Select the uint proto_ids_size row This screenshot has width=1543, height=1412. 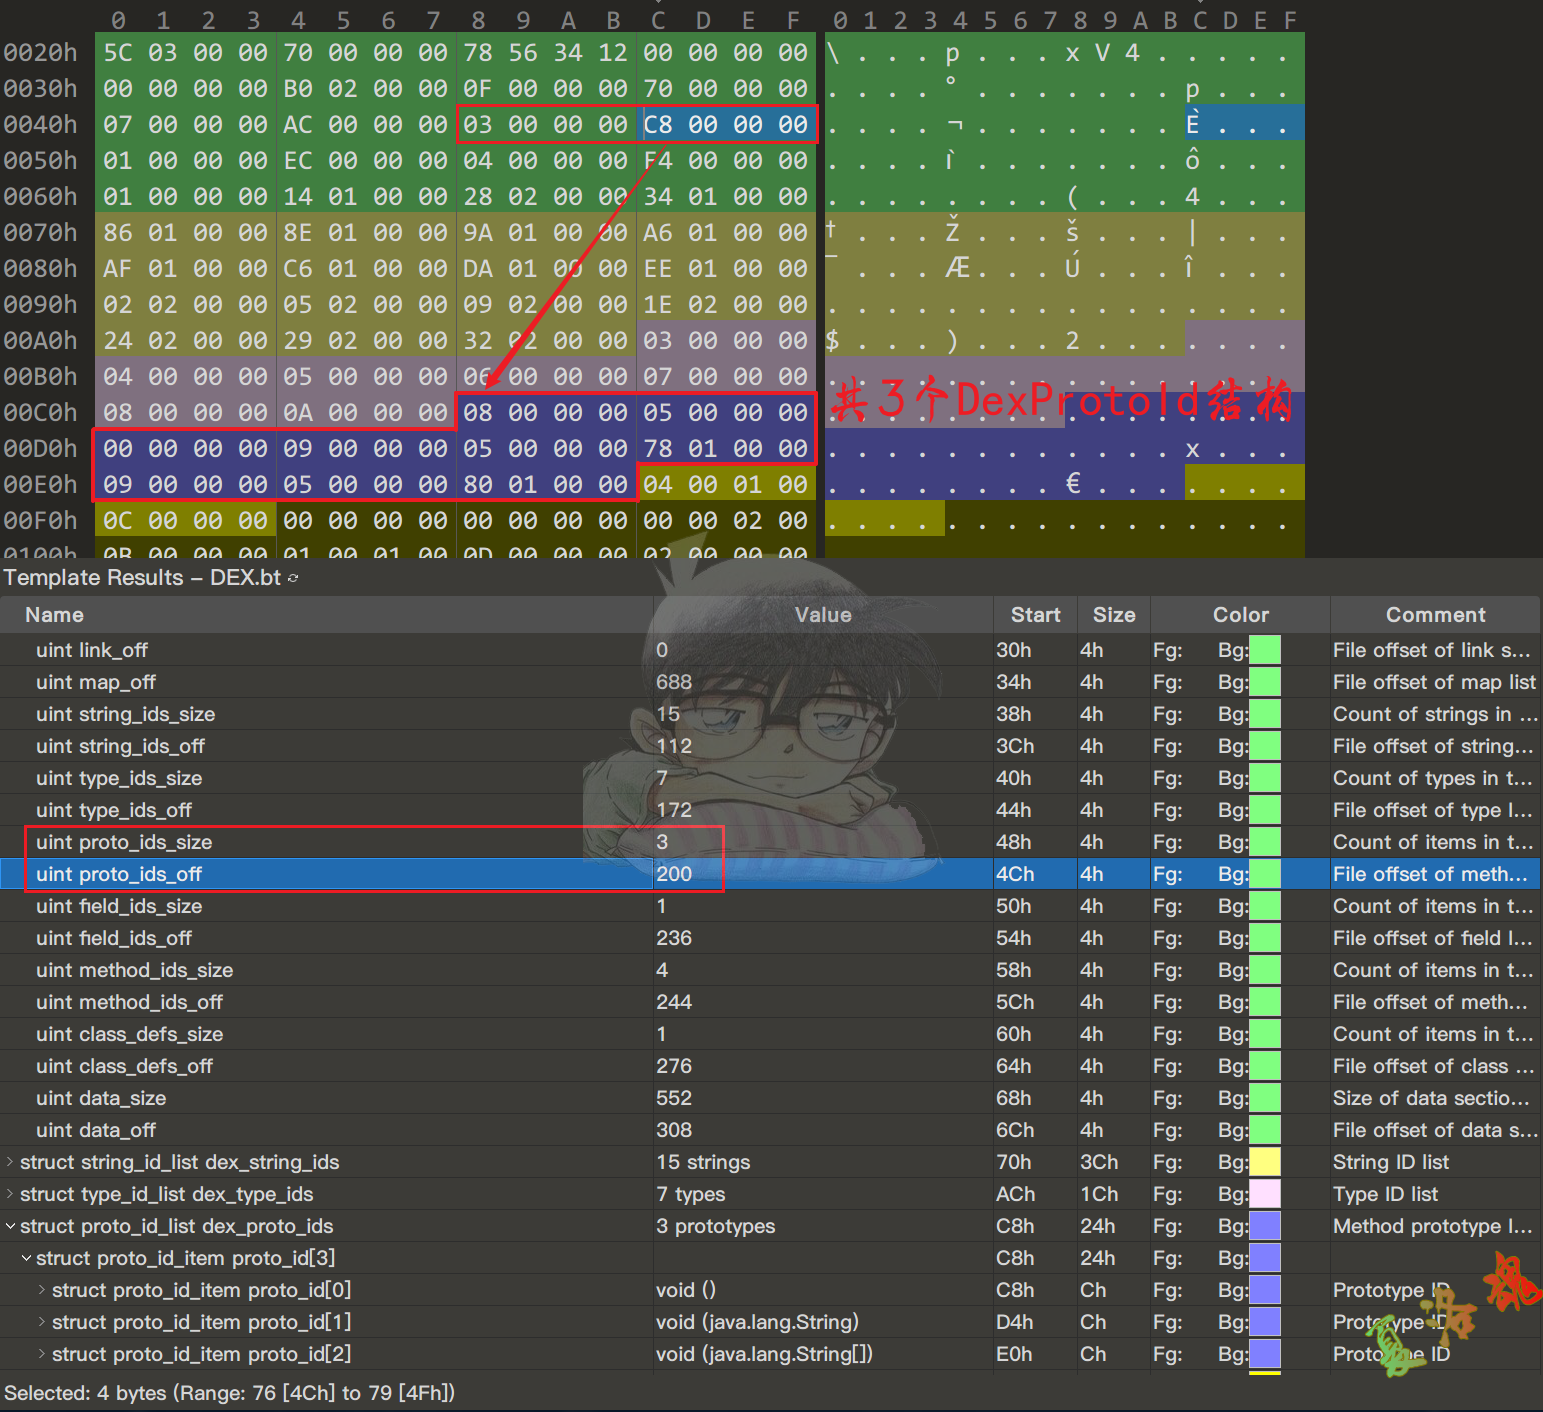pos(124,842)
